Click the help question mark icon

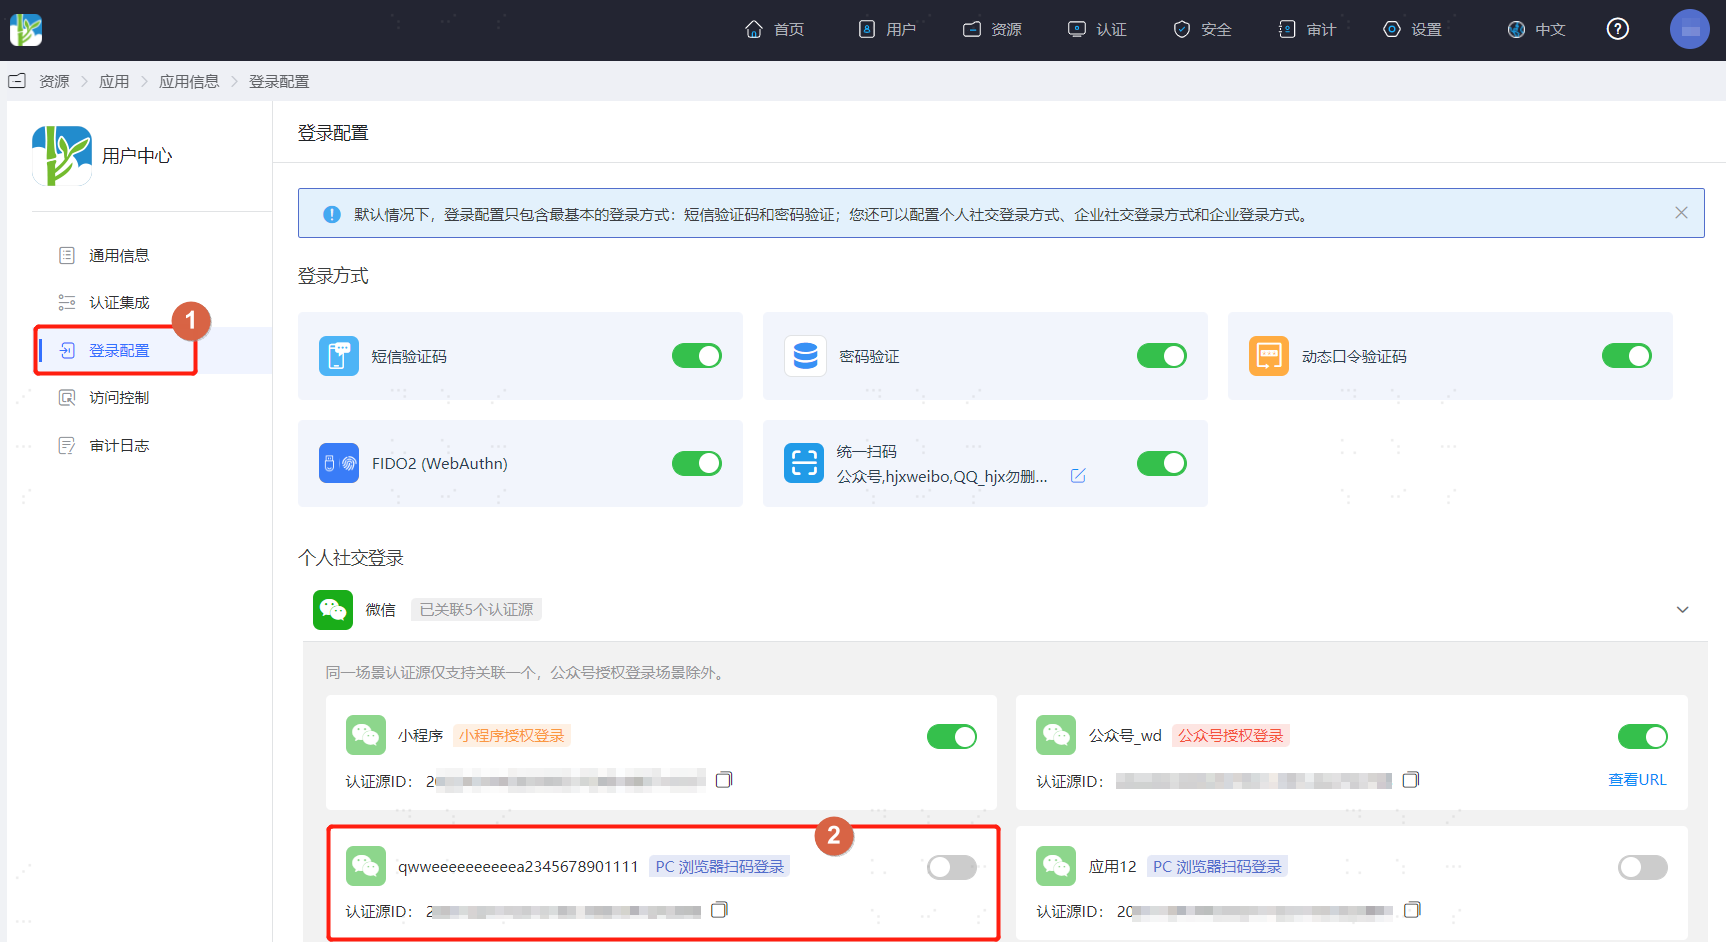point(1617,29)
